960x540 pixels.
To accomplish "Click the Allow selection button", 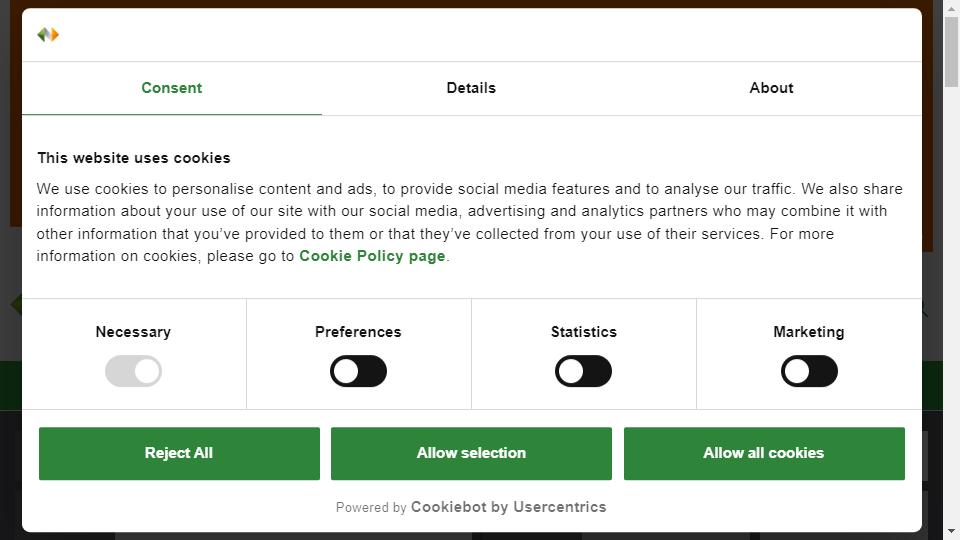I will click(471, 453).
